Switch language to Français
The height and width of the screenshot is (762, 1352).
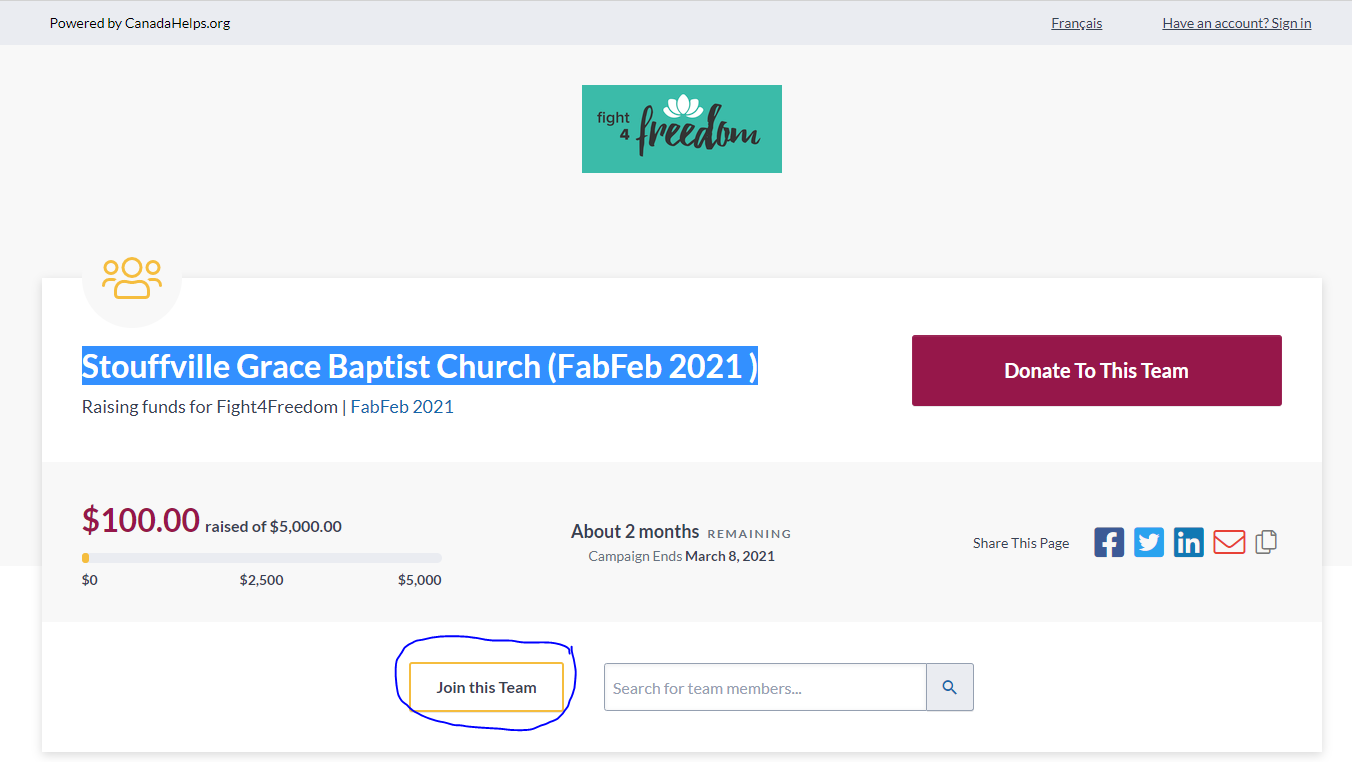[1077, 23]
